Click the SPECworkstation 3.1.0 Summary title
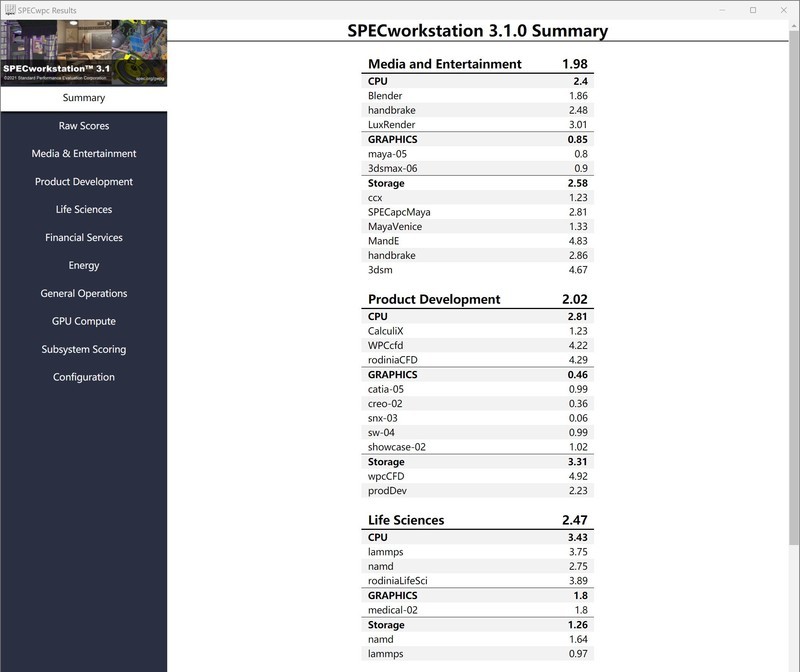This screenshot has height=672, width=800. point(478,31)
